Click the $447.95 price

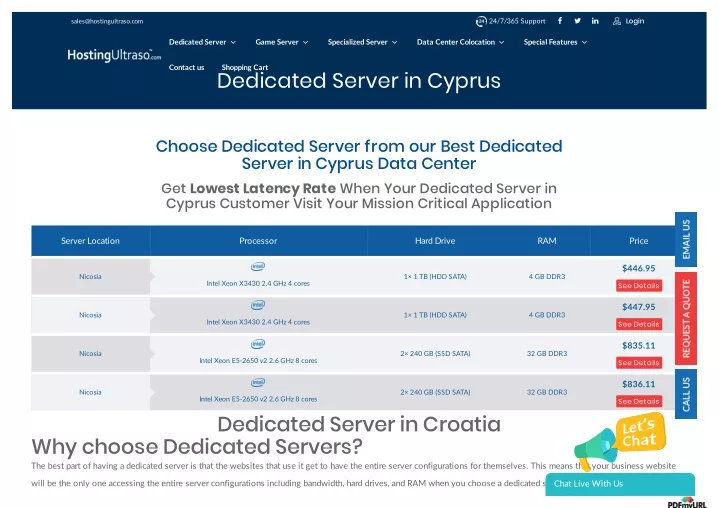pyautogui.click(x=638, y=307)
